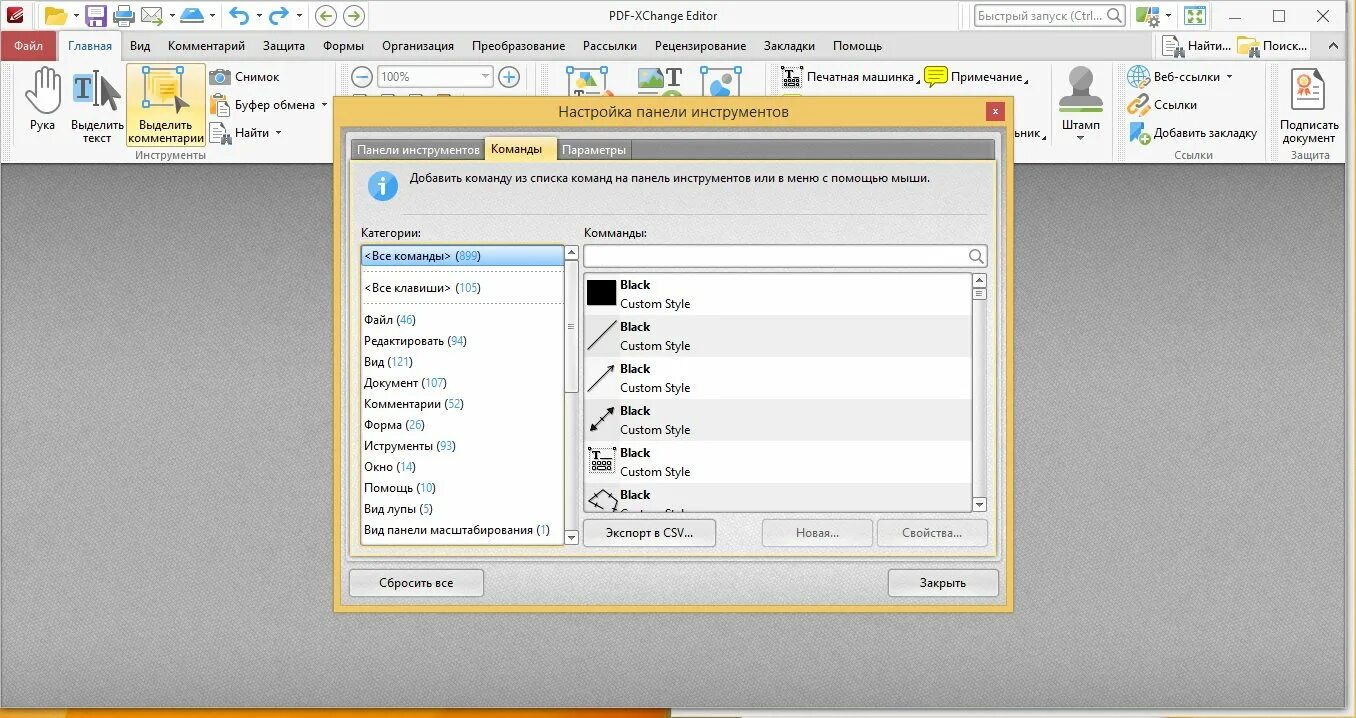Select the <Все клавиши> (105) category

coord(462,288)
